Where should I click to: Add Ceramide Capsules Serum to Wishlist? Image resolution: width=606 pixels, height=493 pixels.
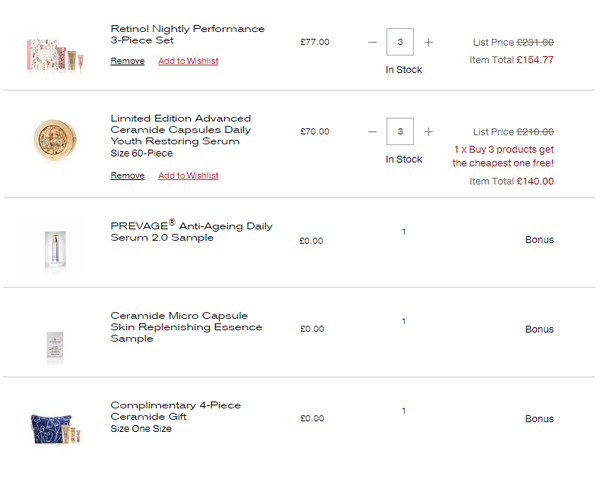(188, 175)
